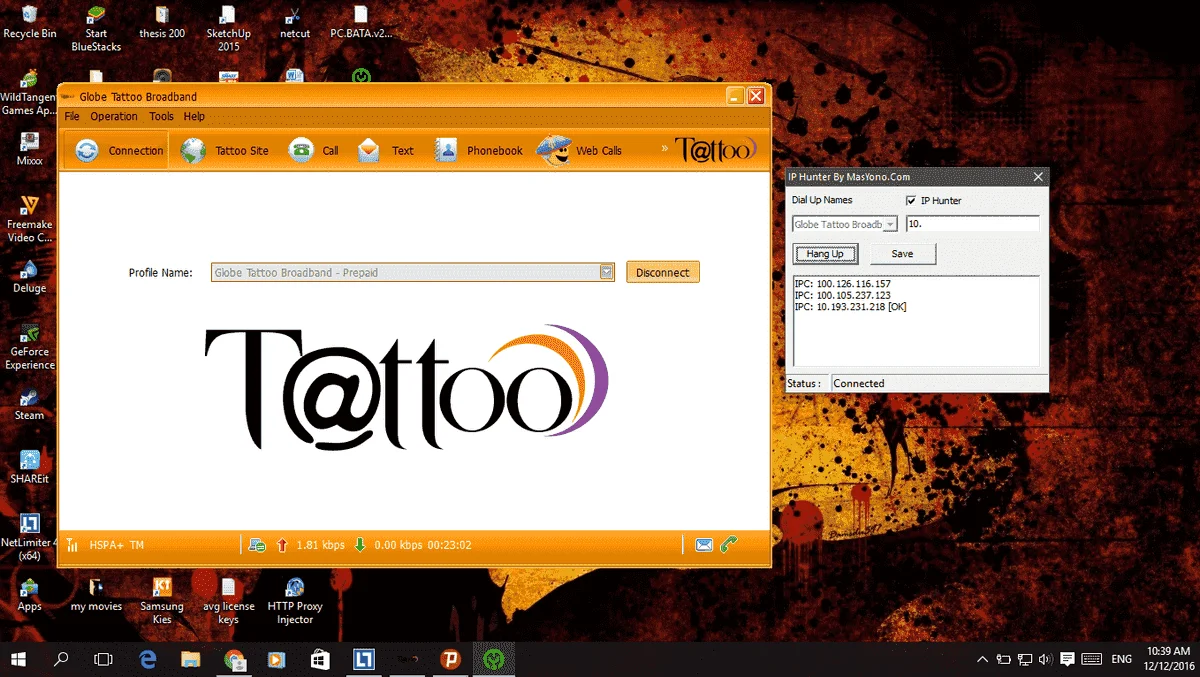Open the Phonebook toolbar item
This screenshot has width=1200, height=677.
(x=479, y=151)
